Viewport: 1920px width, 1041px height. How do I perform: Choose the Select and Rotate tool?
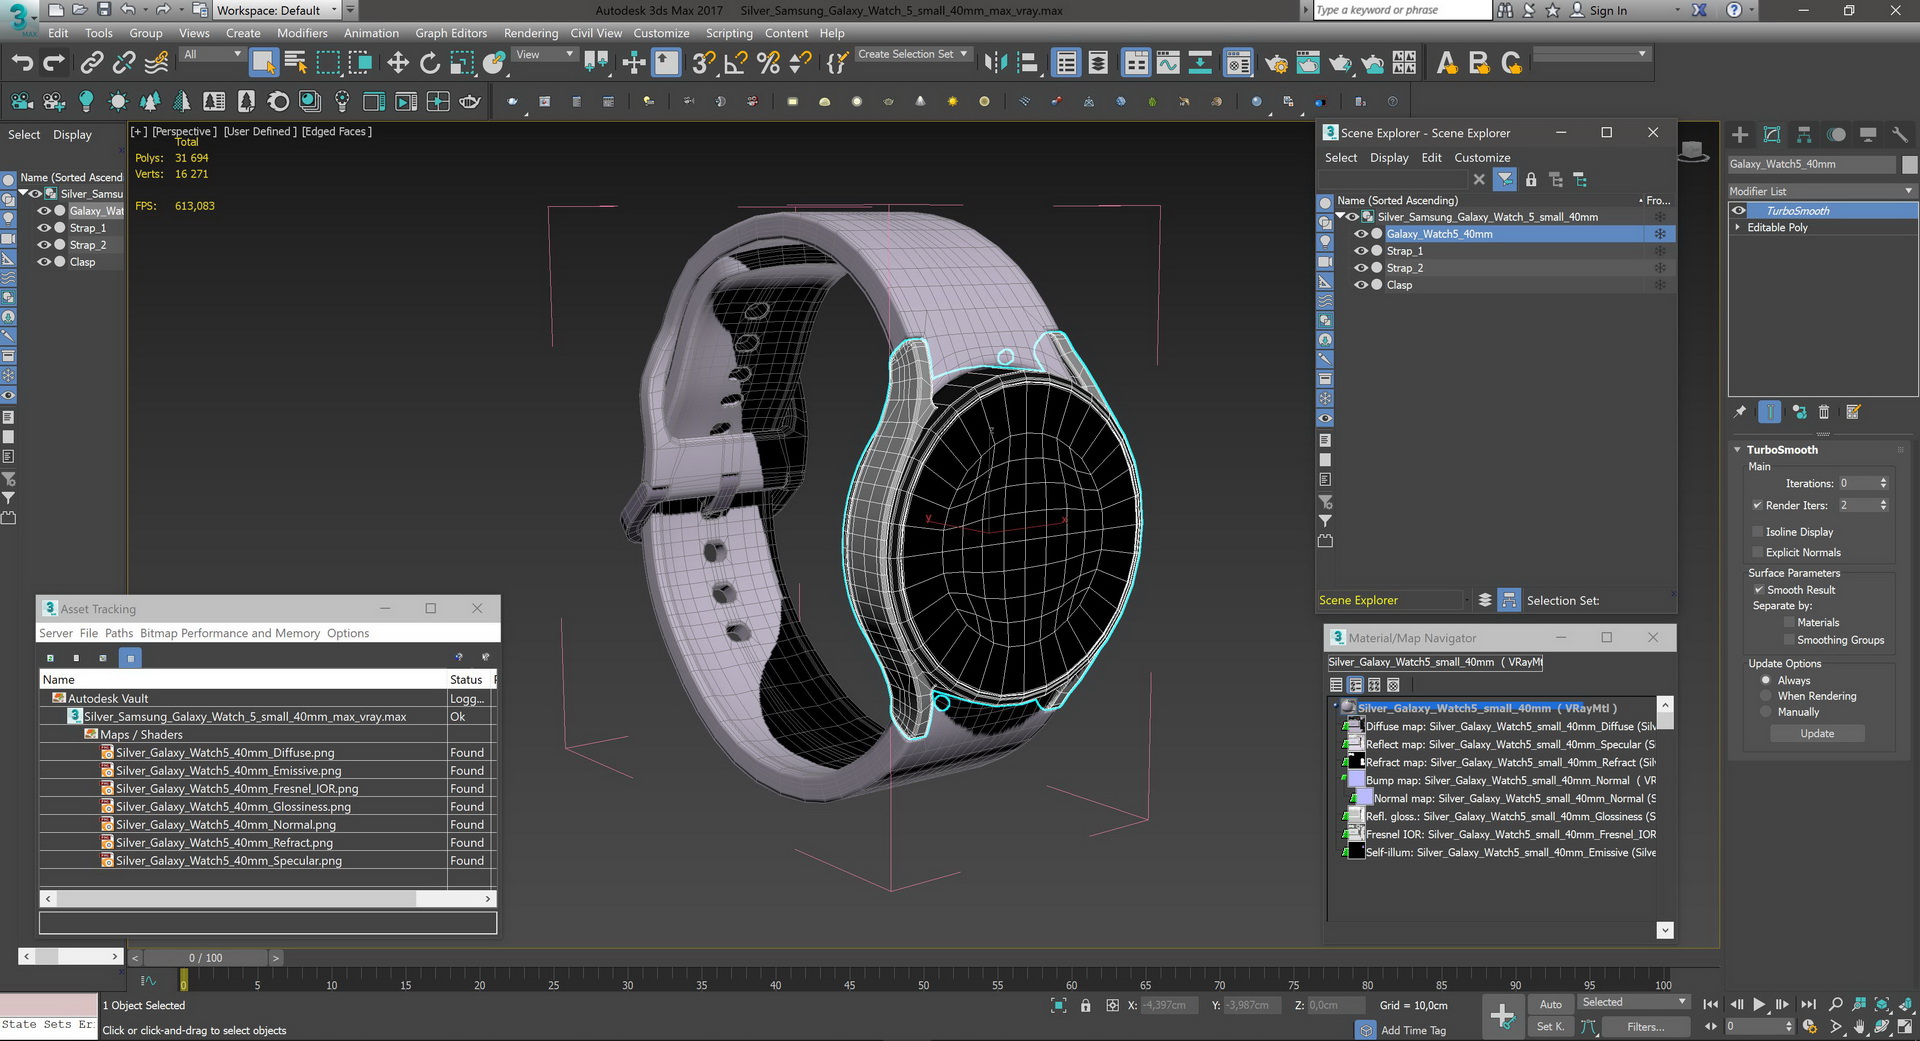430,63
